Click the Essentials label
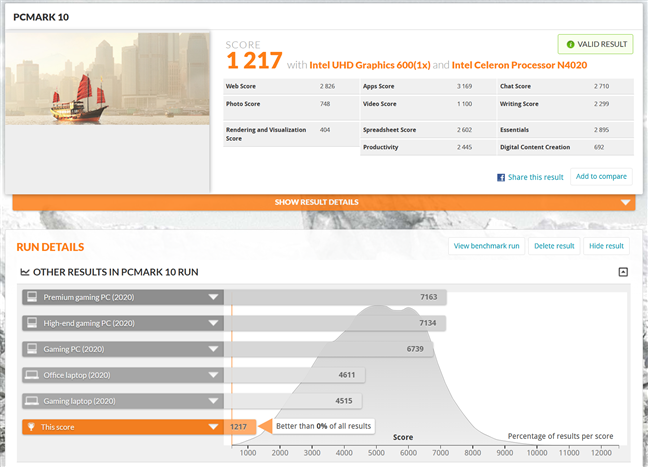Viewport: 648px width, 467px height. 515,130
